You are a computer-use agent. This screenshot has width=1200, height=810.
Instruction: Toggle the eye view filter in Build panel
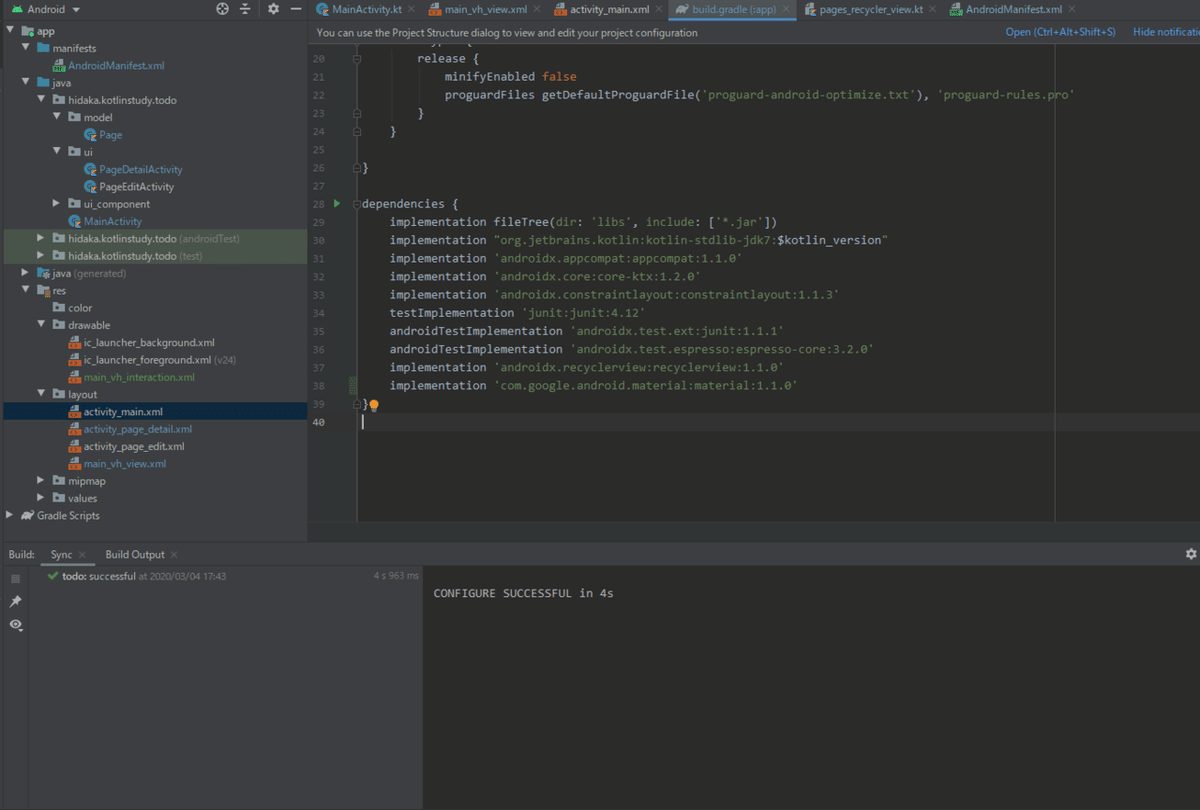pos(15,624)
